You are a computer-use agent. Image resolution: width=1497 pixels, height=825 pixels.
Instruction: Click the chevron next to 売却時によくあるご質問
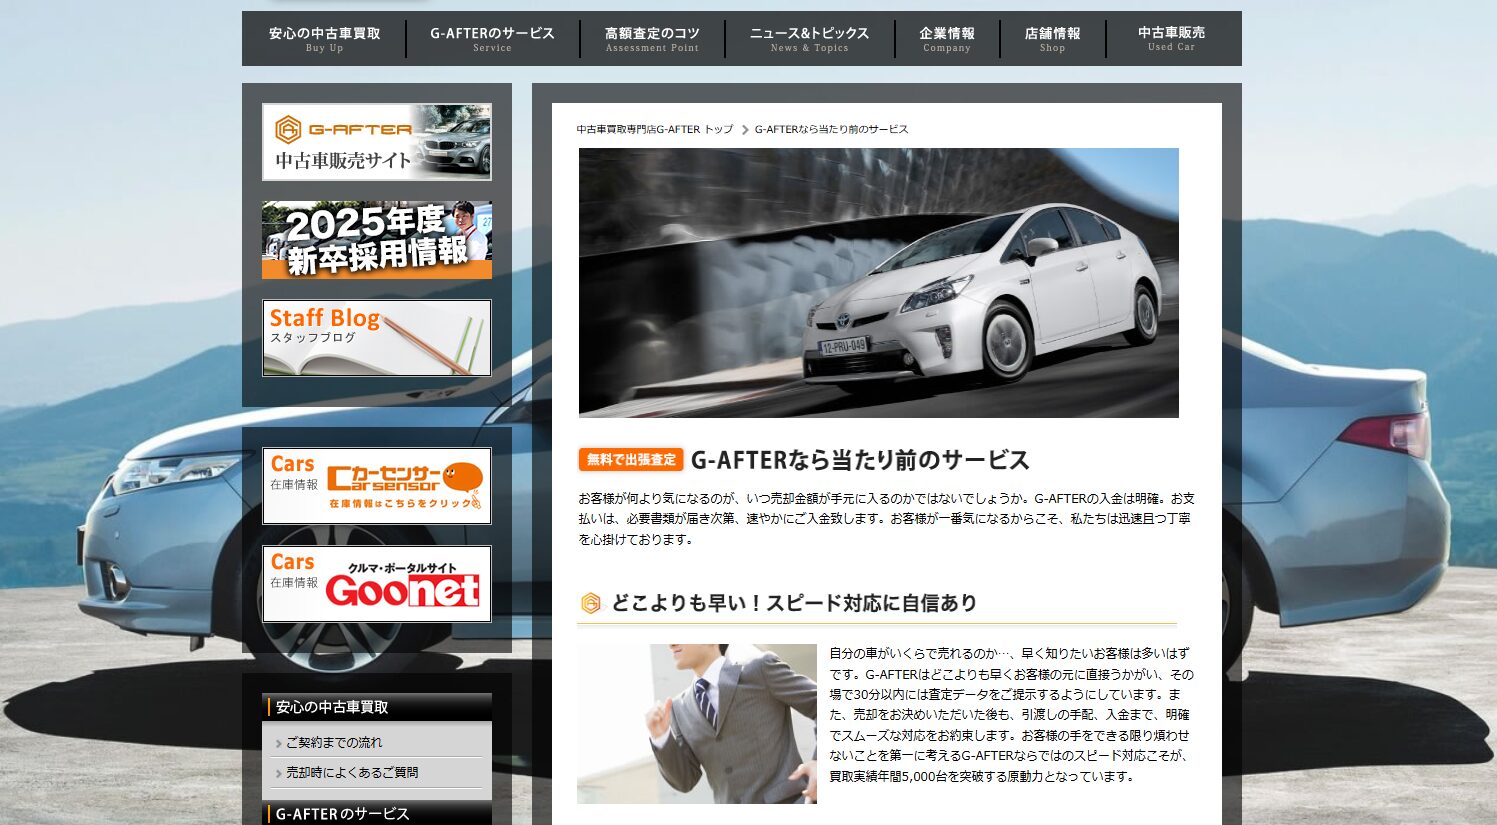280,771
